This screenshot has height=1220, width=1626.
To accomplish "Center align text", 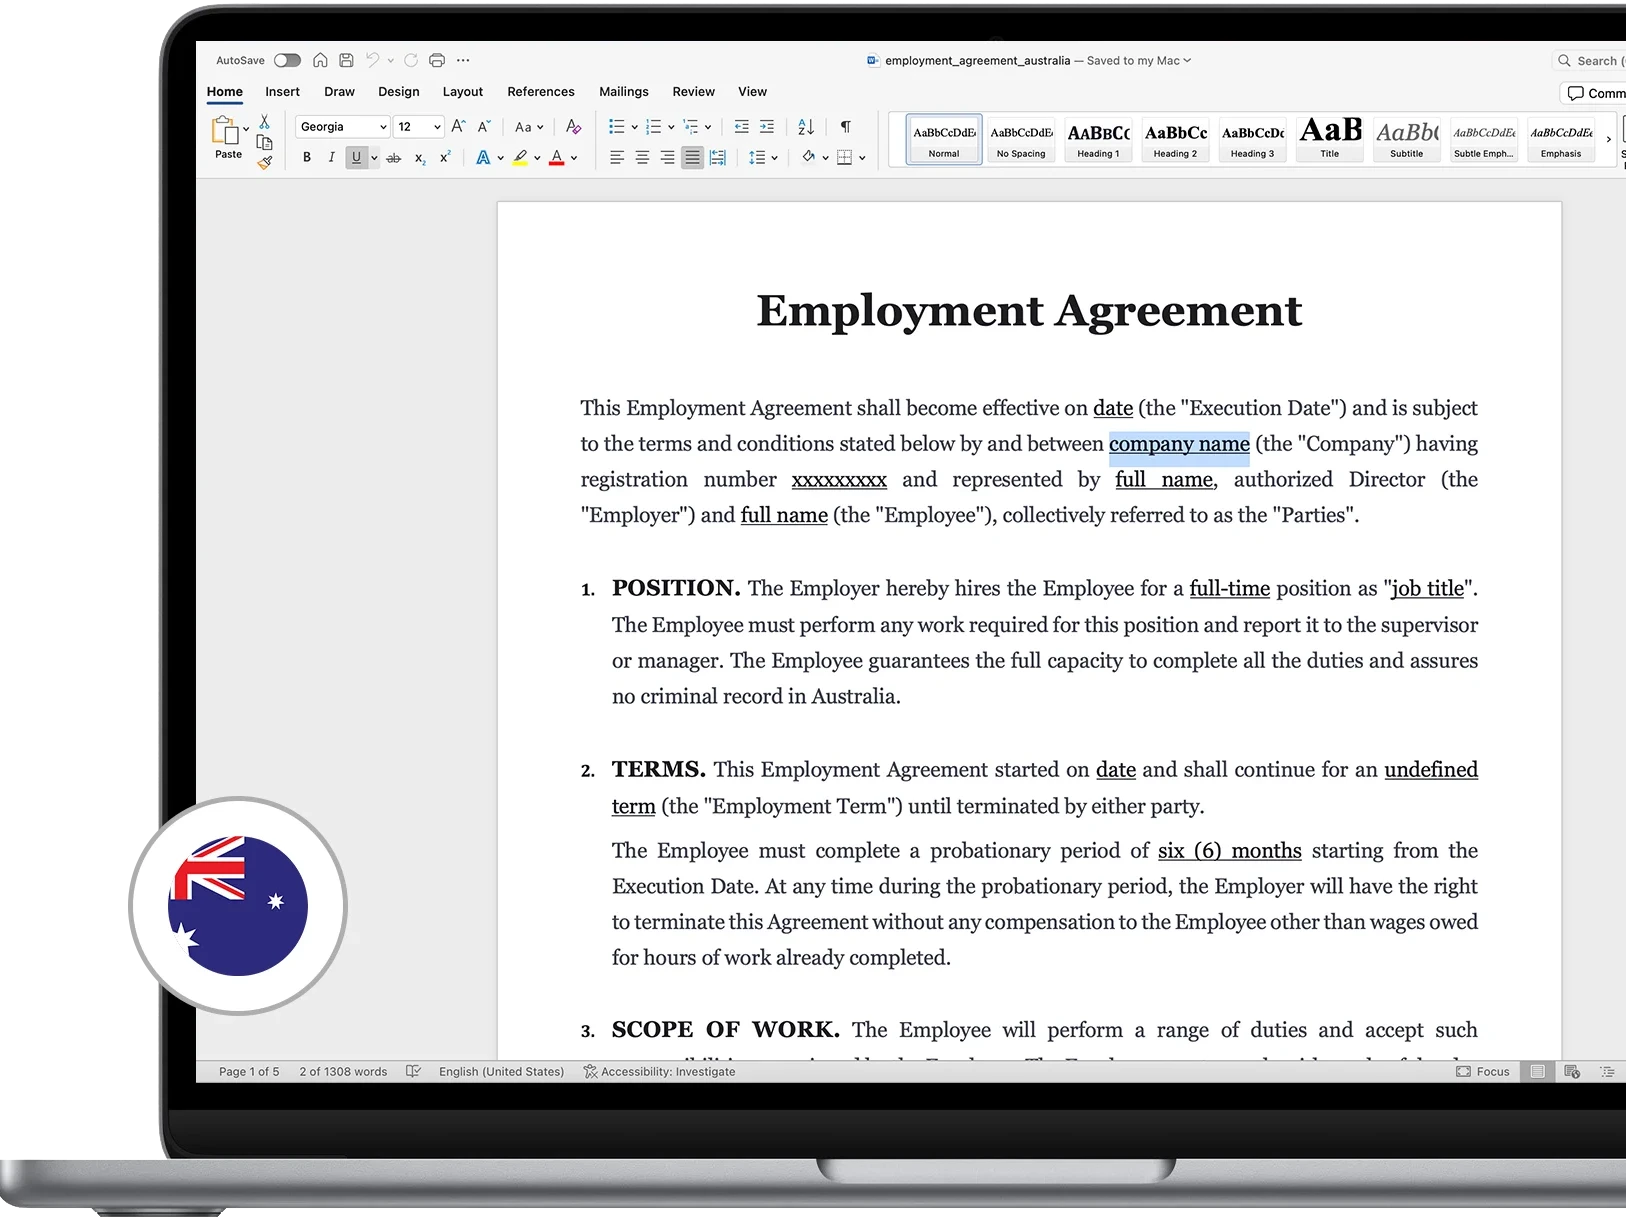I will click(642, 158).
